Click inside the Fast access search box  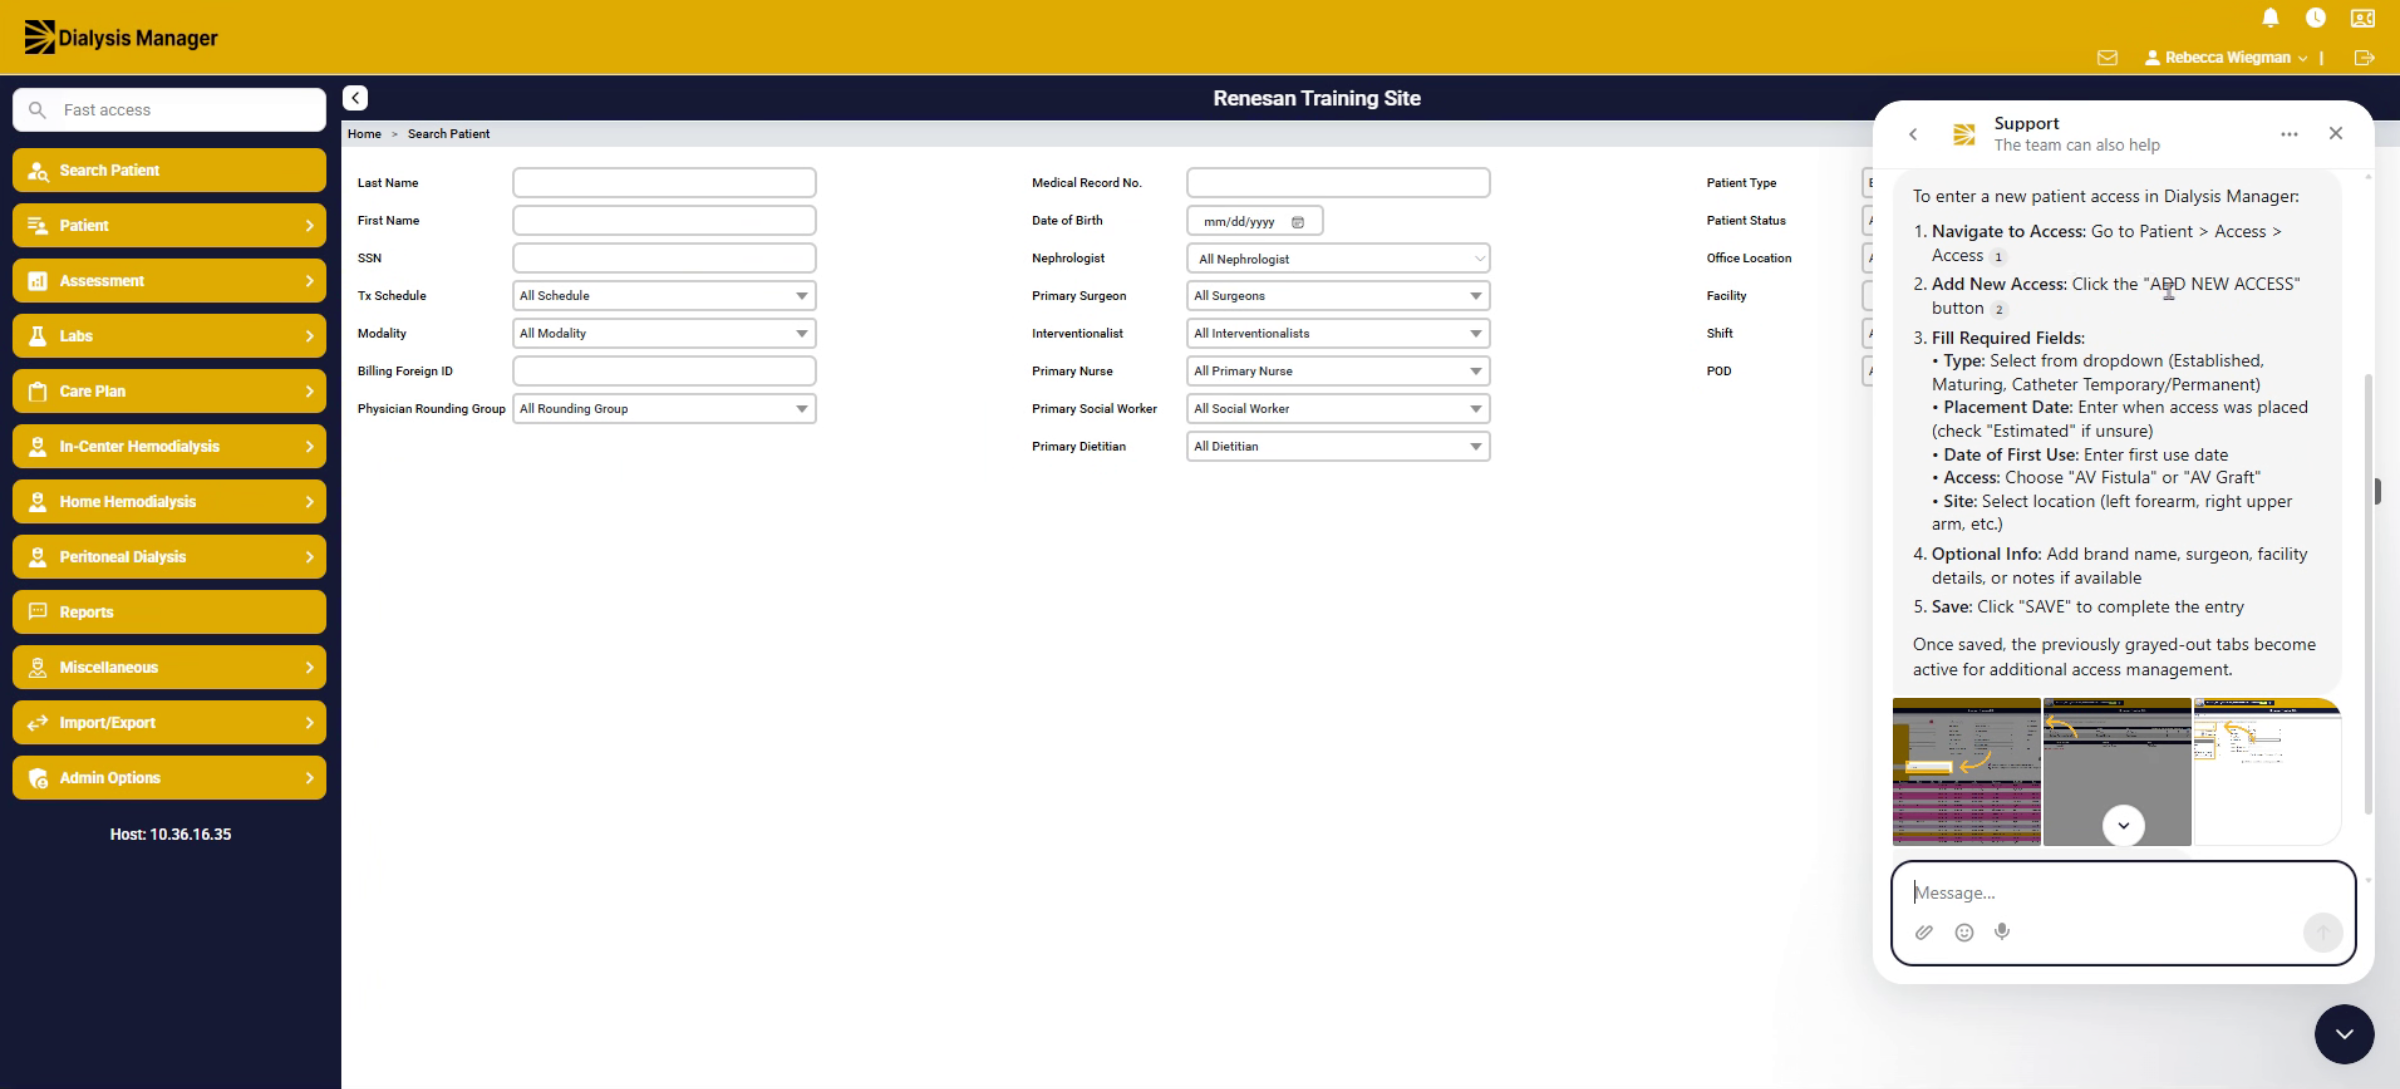[169, 110]
